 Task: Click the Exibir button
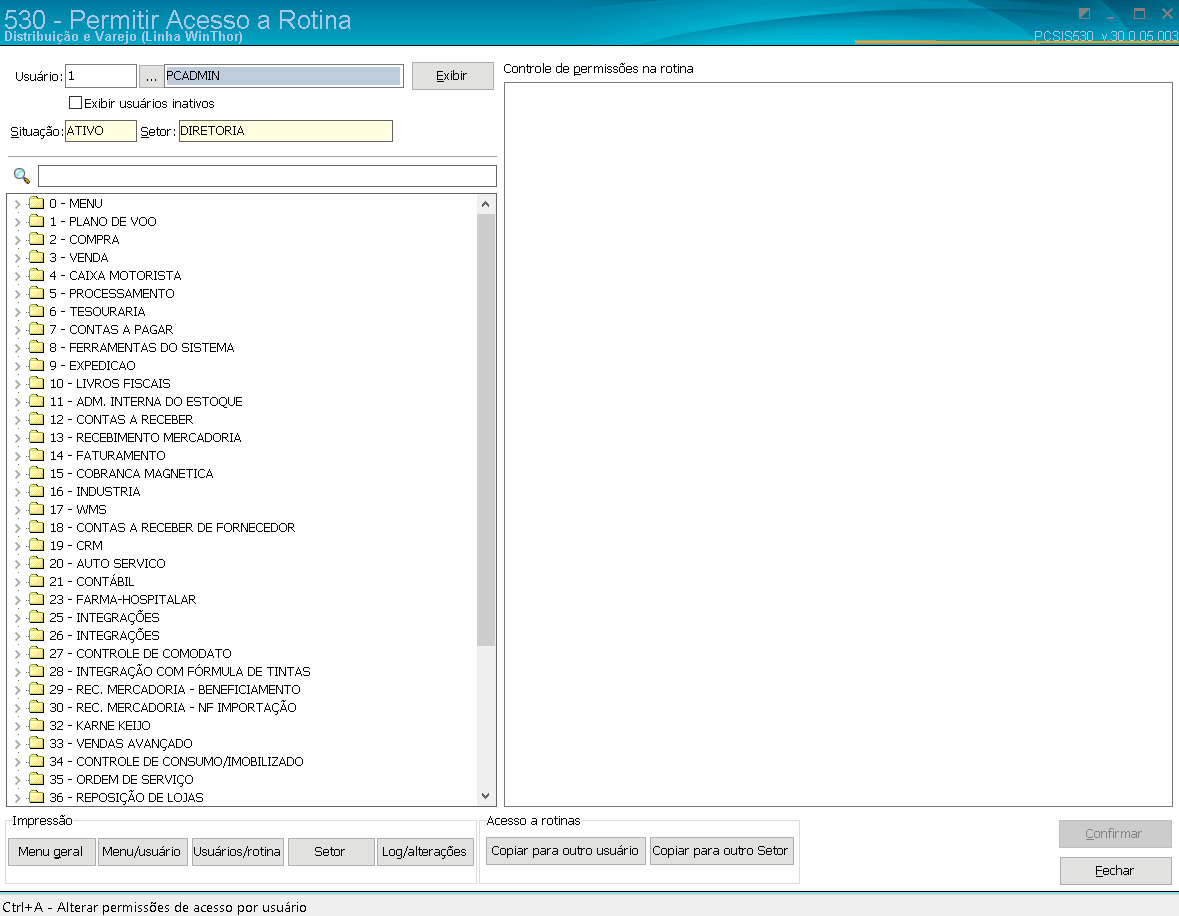coord(452,76)
